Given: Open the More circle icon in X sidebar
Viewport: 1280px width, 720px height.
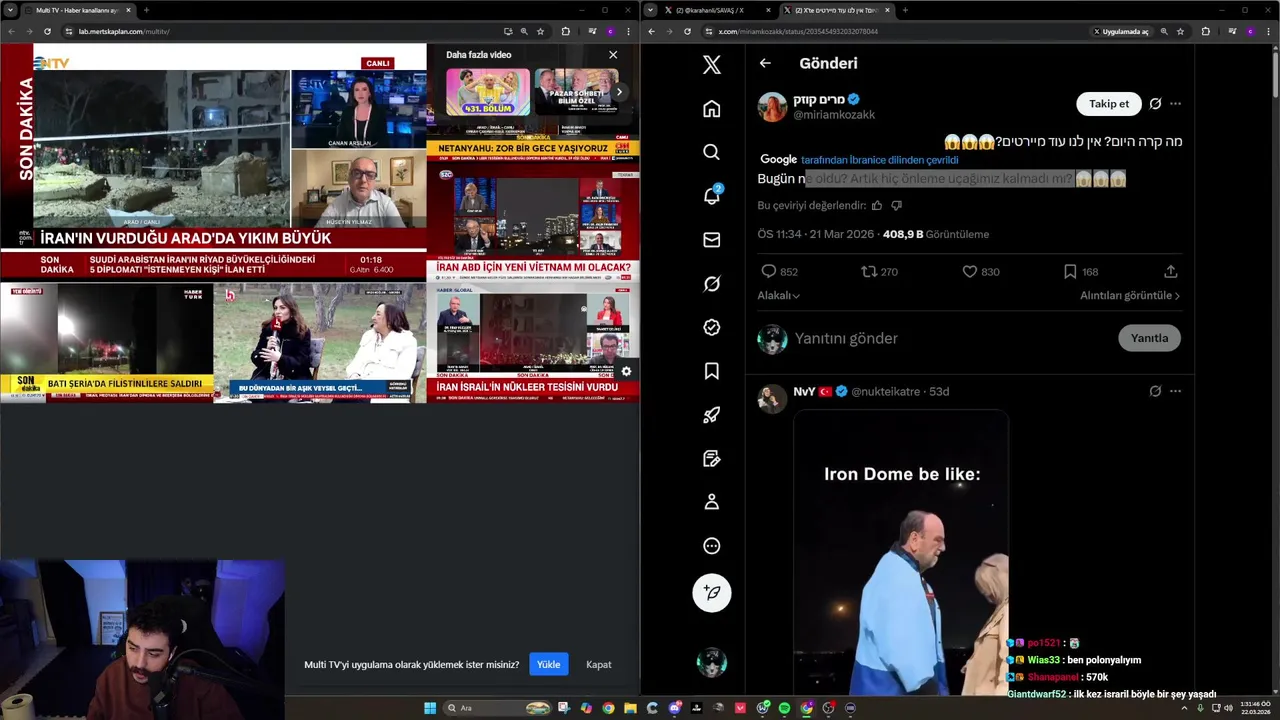Looking at the screenshot, I should point(711,546).
